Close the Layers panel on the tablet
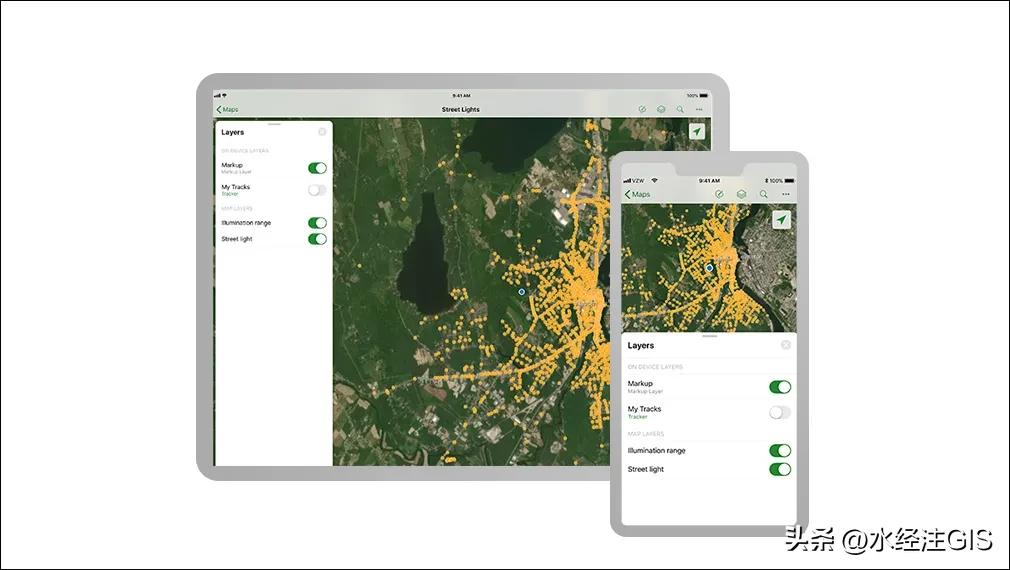1010x570 pixels. coord(322,131)
